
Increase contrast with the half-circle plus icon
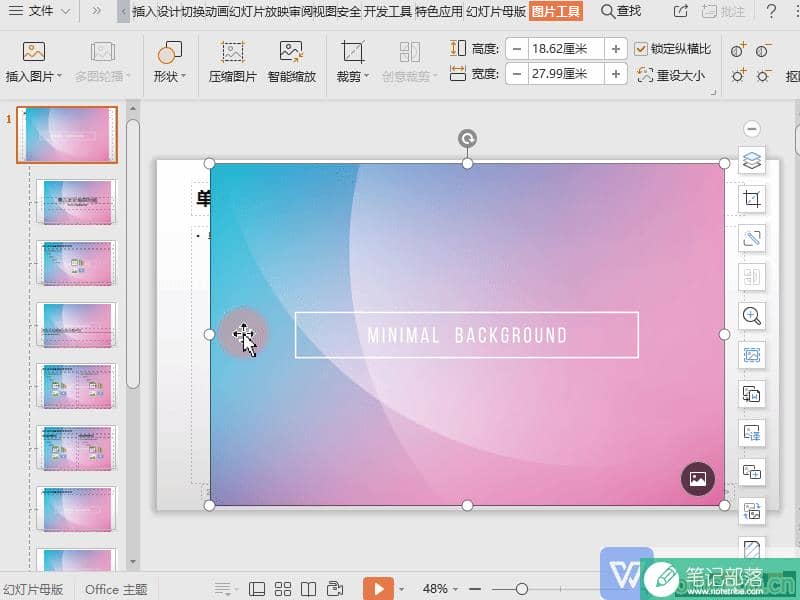738,50
